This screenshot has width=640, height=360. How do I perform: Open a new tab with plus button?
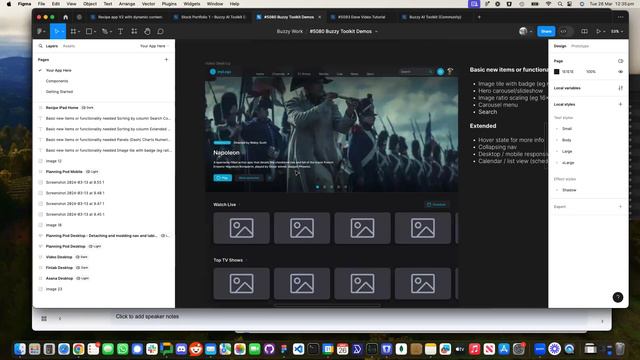479,17
